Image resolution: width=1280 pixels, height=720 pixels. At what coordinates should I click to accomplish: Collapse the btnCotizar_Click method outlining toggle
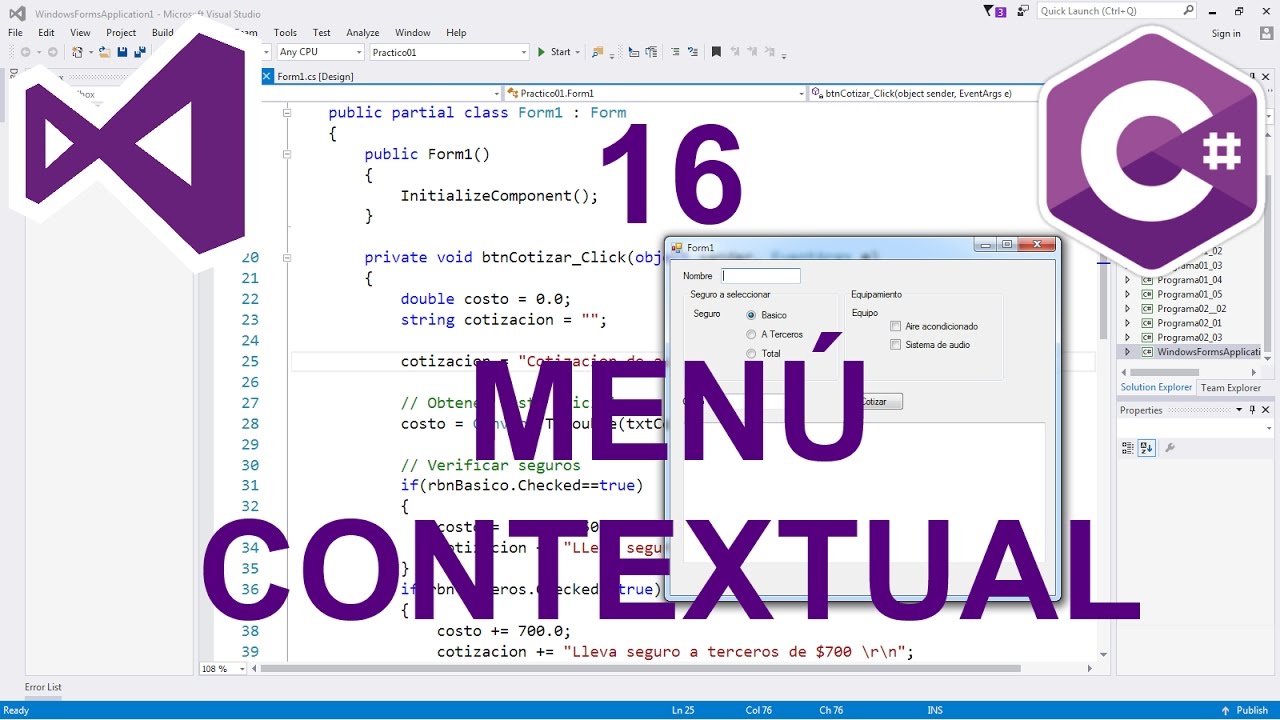tap(287, 257)
